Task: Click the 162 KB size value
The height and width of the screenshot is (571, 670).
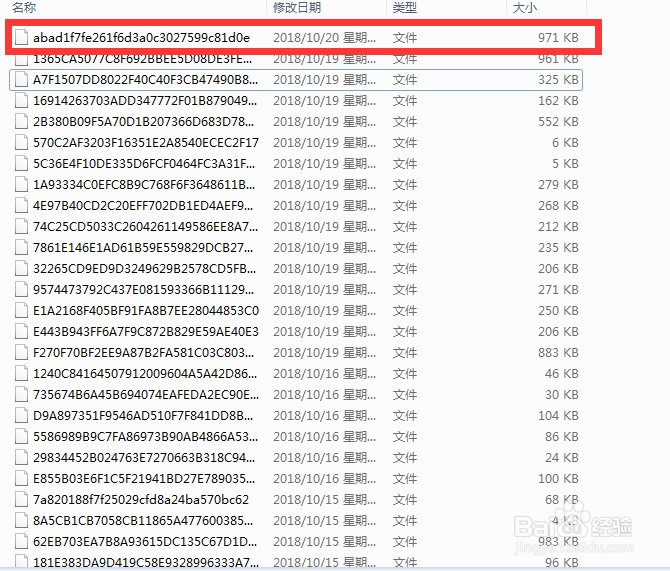Action: 558,101
